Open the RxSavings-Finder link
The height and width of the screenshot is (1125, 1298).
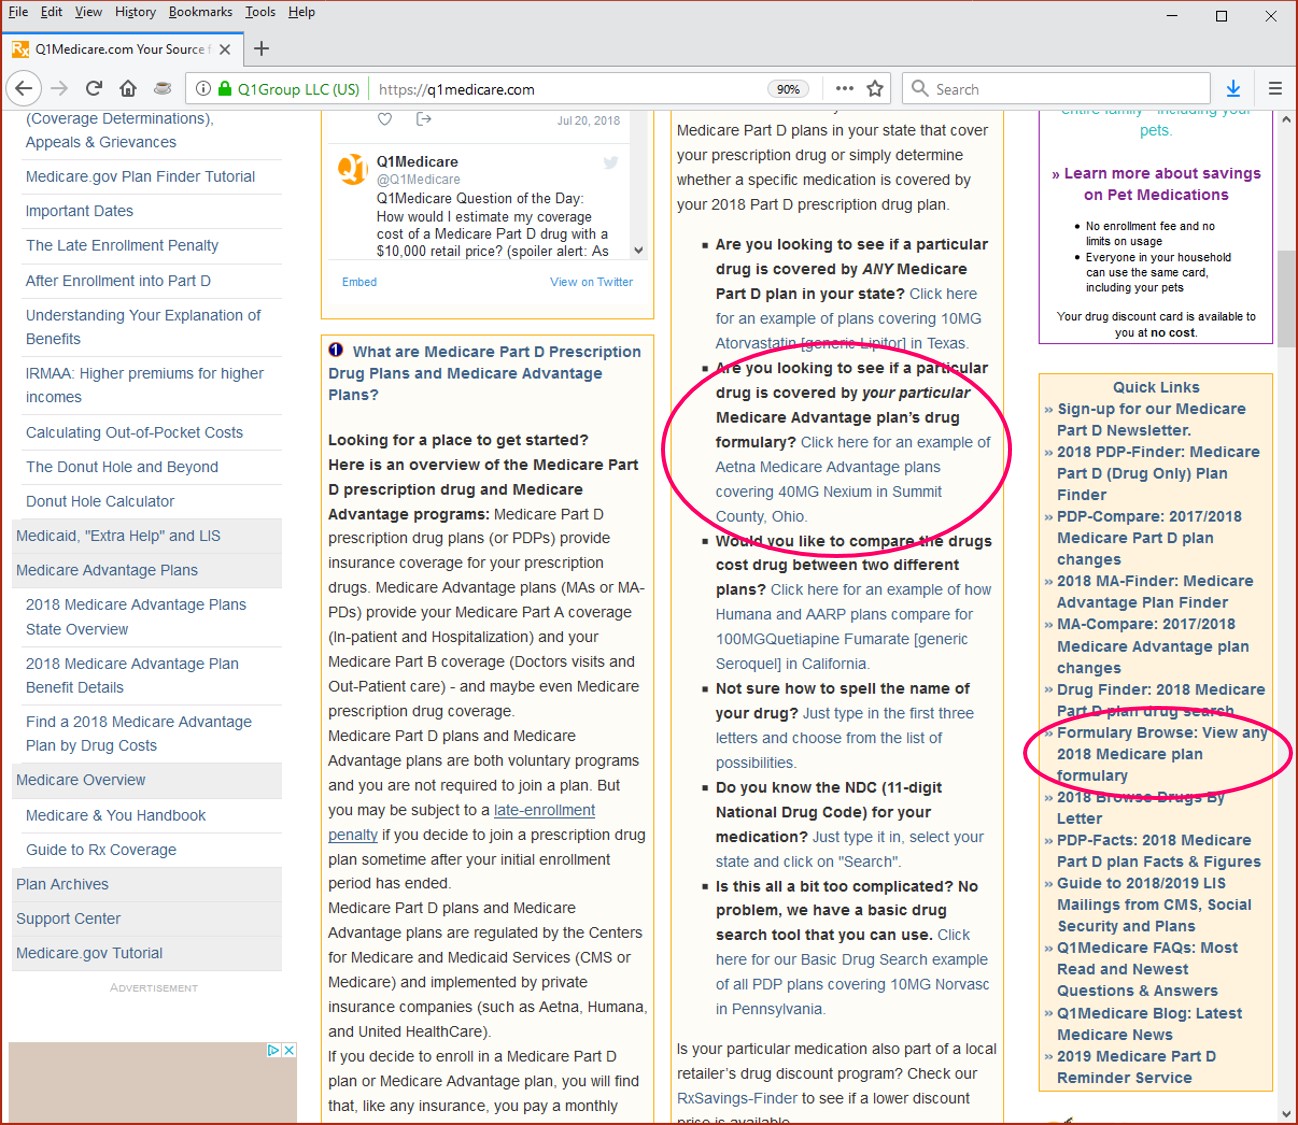click(737, 1098)
